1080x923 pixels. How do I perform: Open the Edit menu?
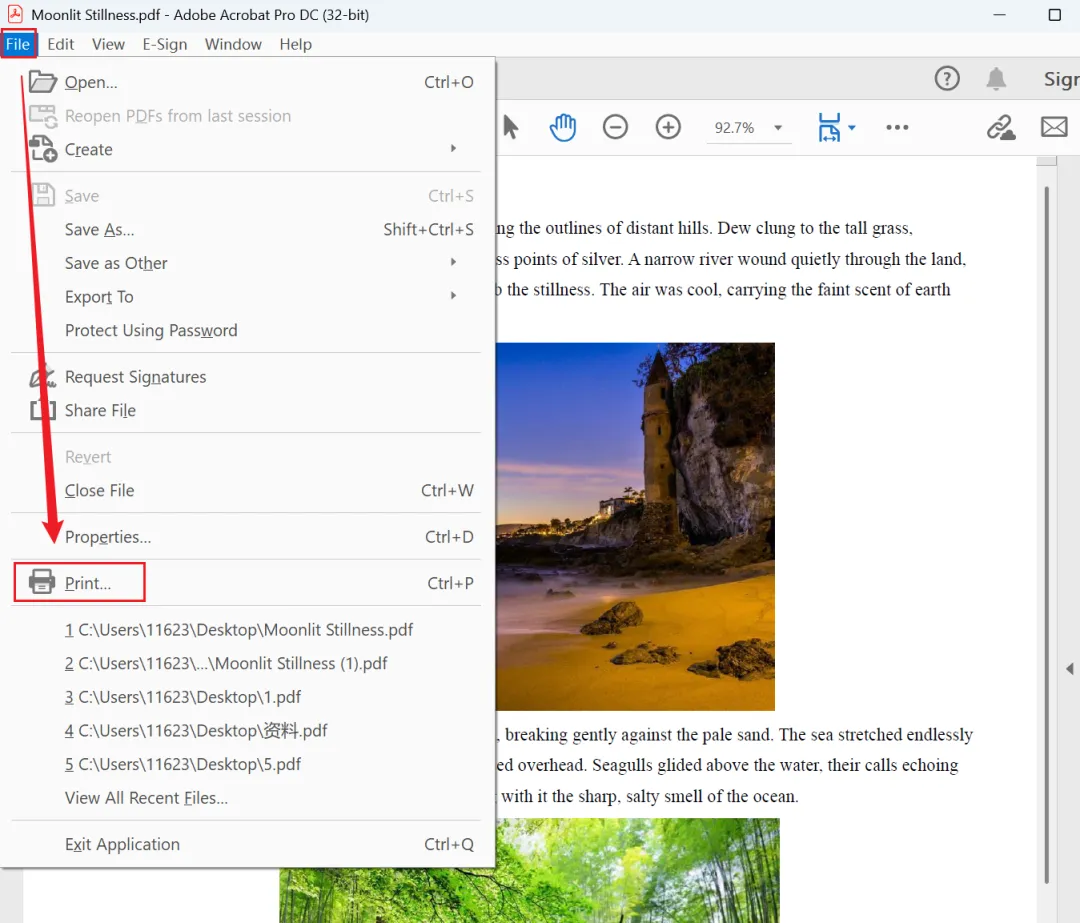61,44
